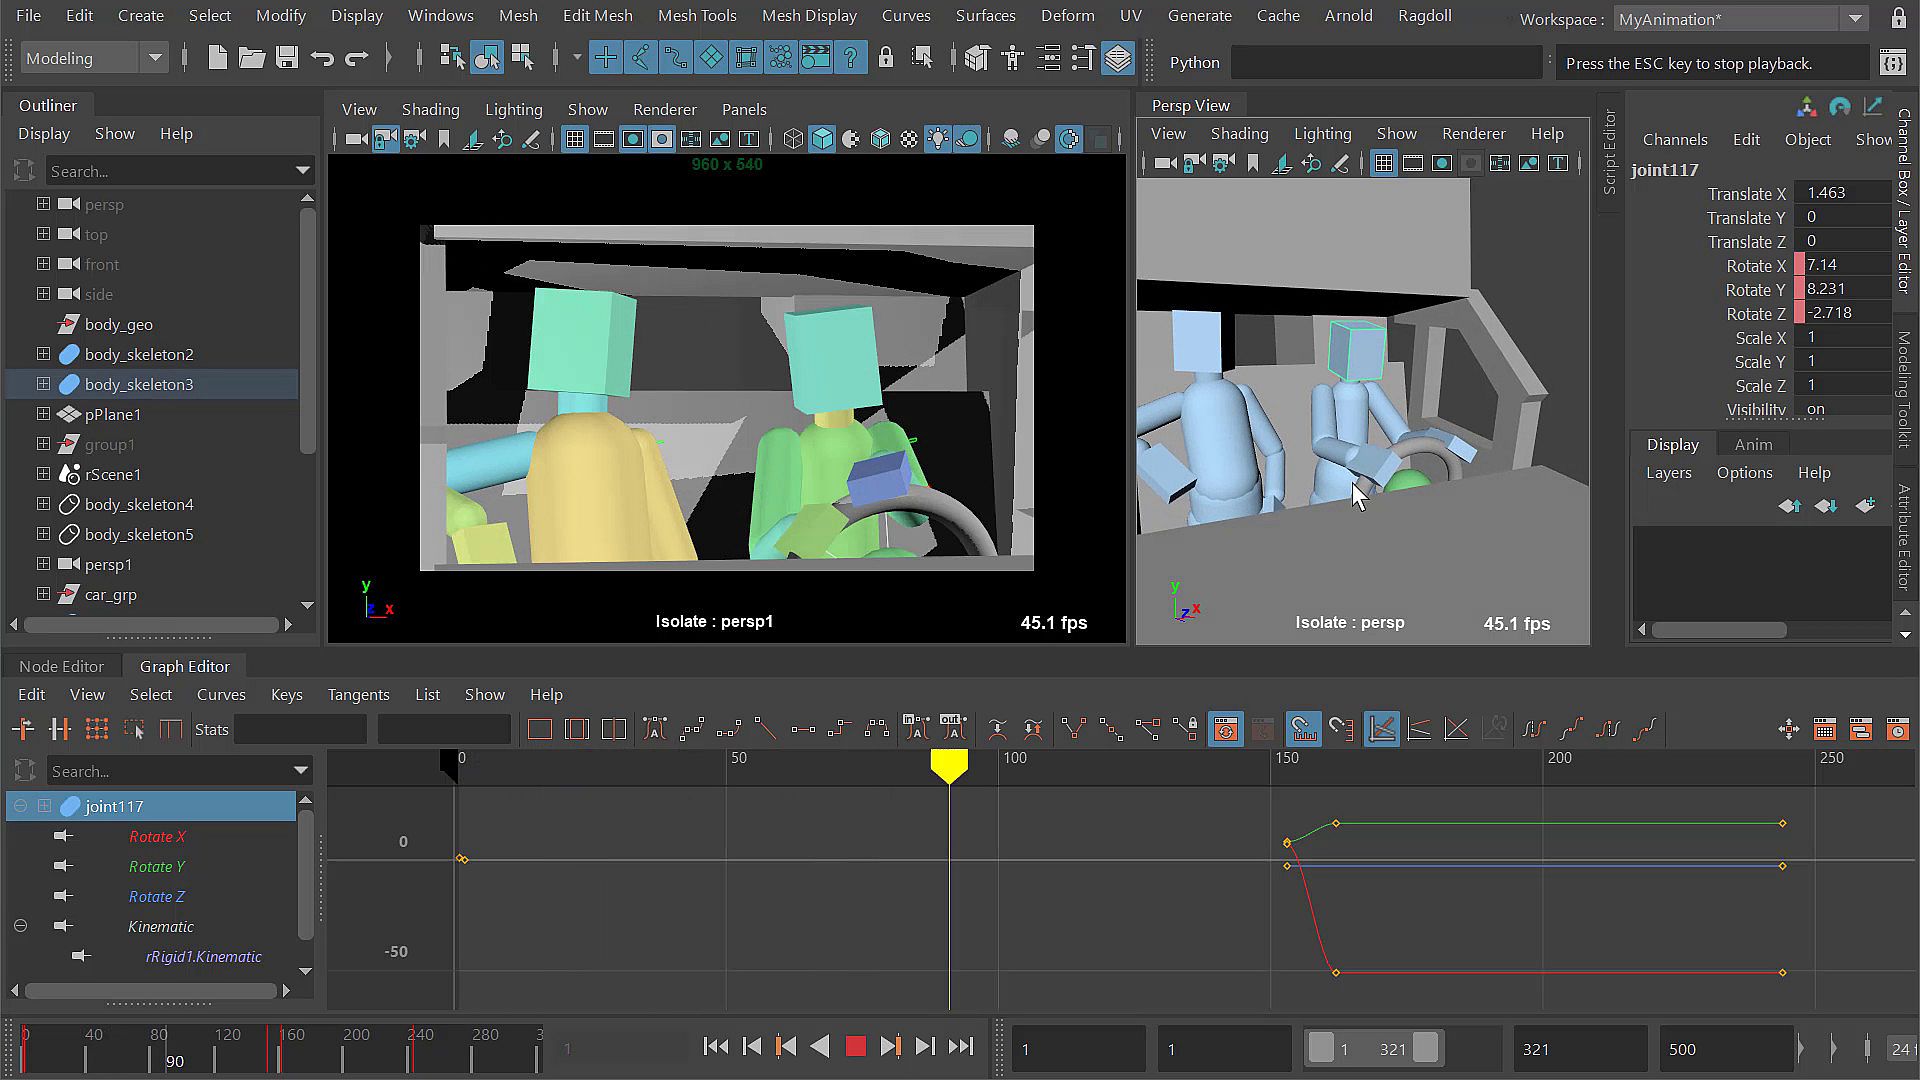Click the Go to start of playback range button
The height and width of the screenshot is (1080, 1920).
(716, 1047)
